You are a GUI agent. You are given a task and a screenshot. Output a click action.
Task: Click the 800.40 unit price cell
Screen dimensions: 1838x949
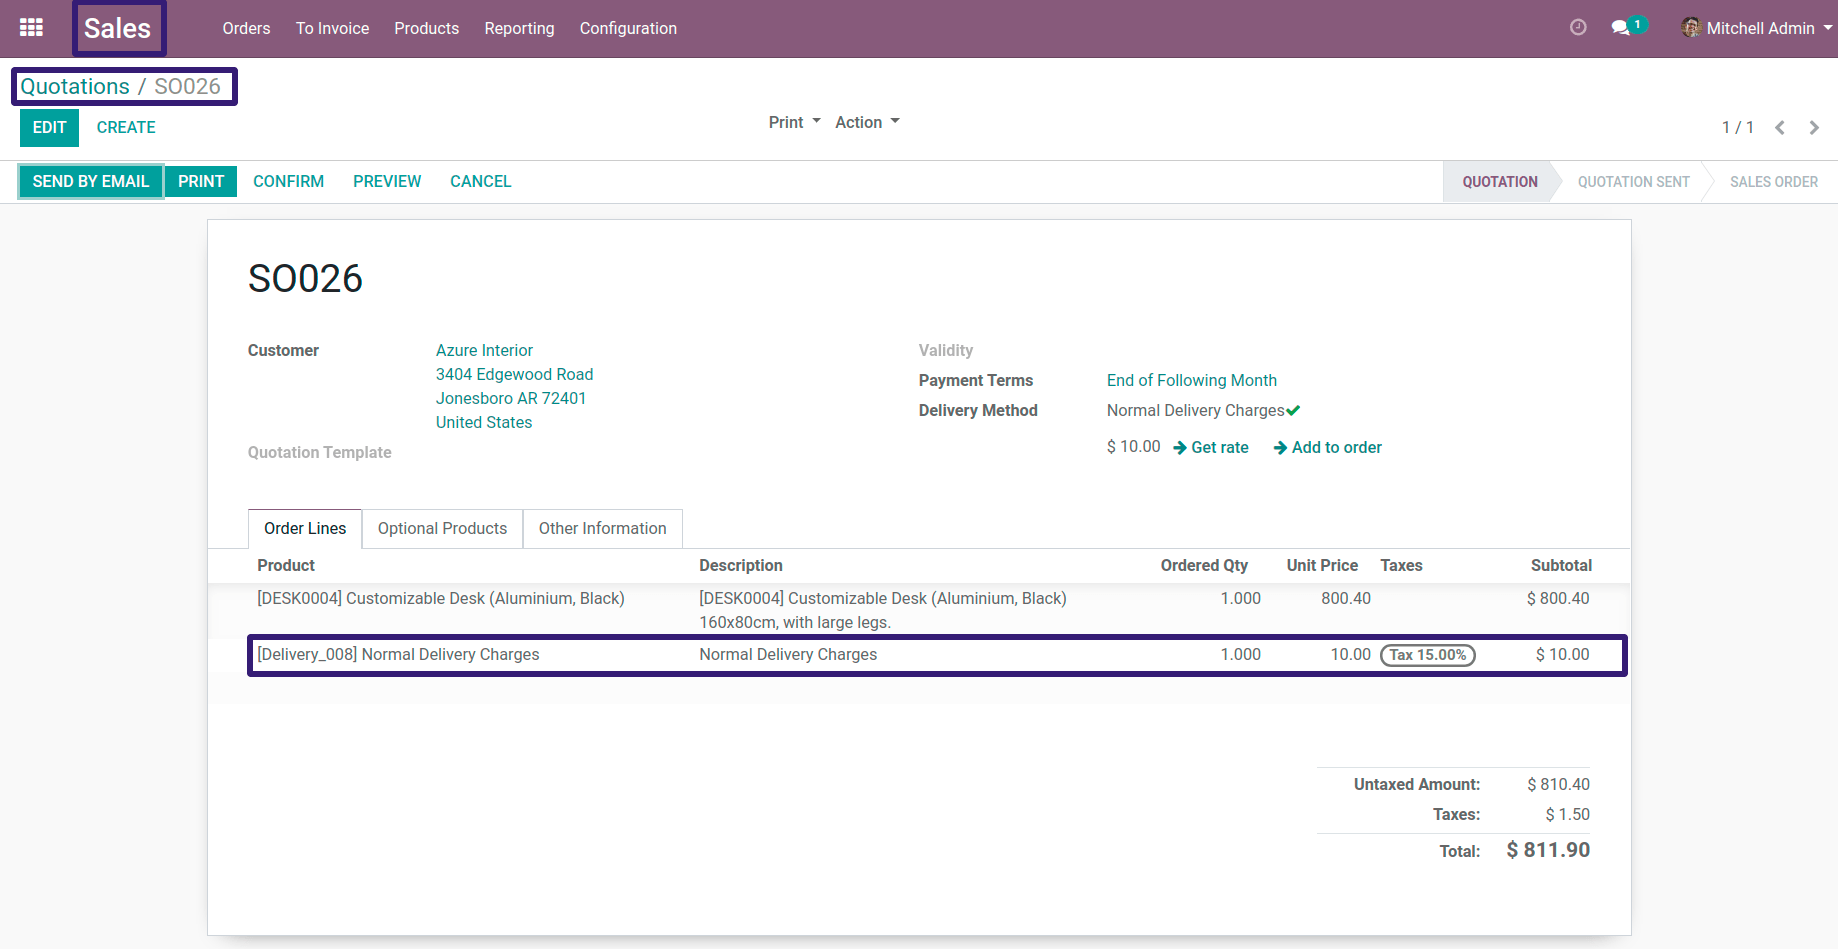[x=1346, y=599]
